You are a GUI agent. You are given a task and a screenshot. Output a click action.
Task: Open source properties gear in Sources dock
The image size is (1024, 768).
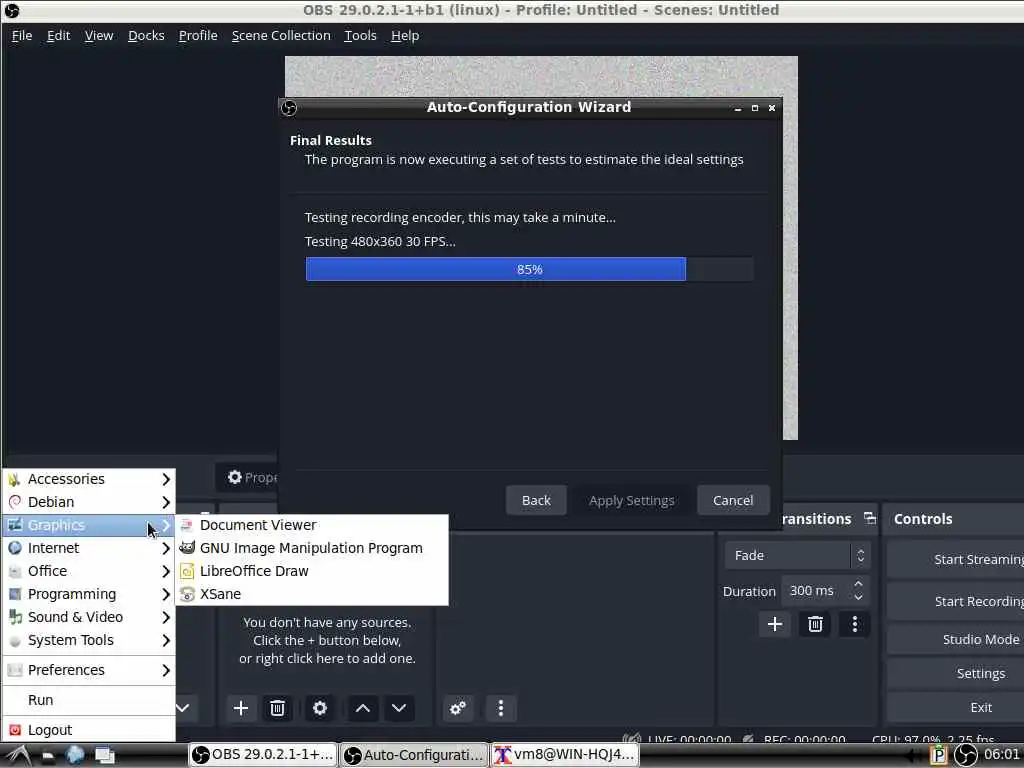tap(319, 708)
